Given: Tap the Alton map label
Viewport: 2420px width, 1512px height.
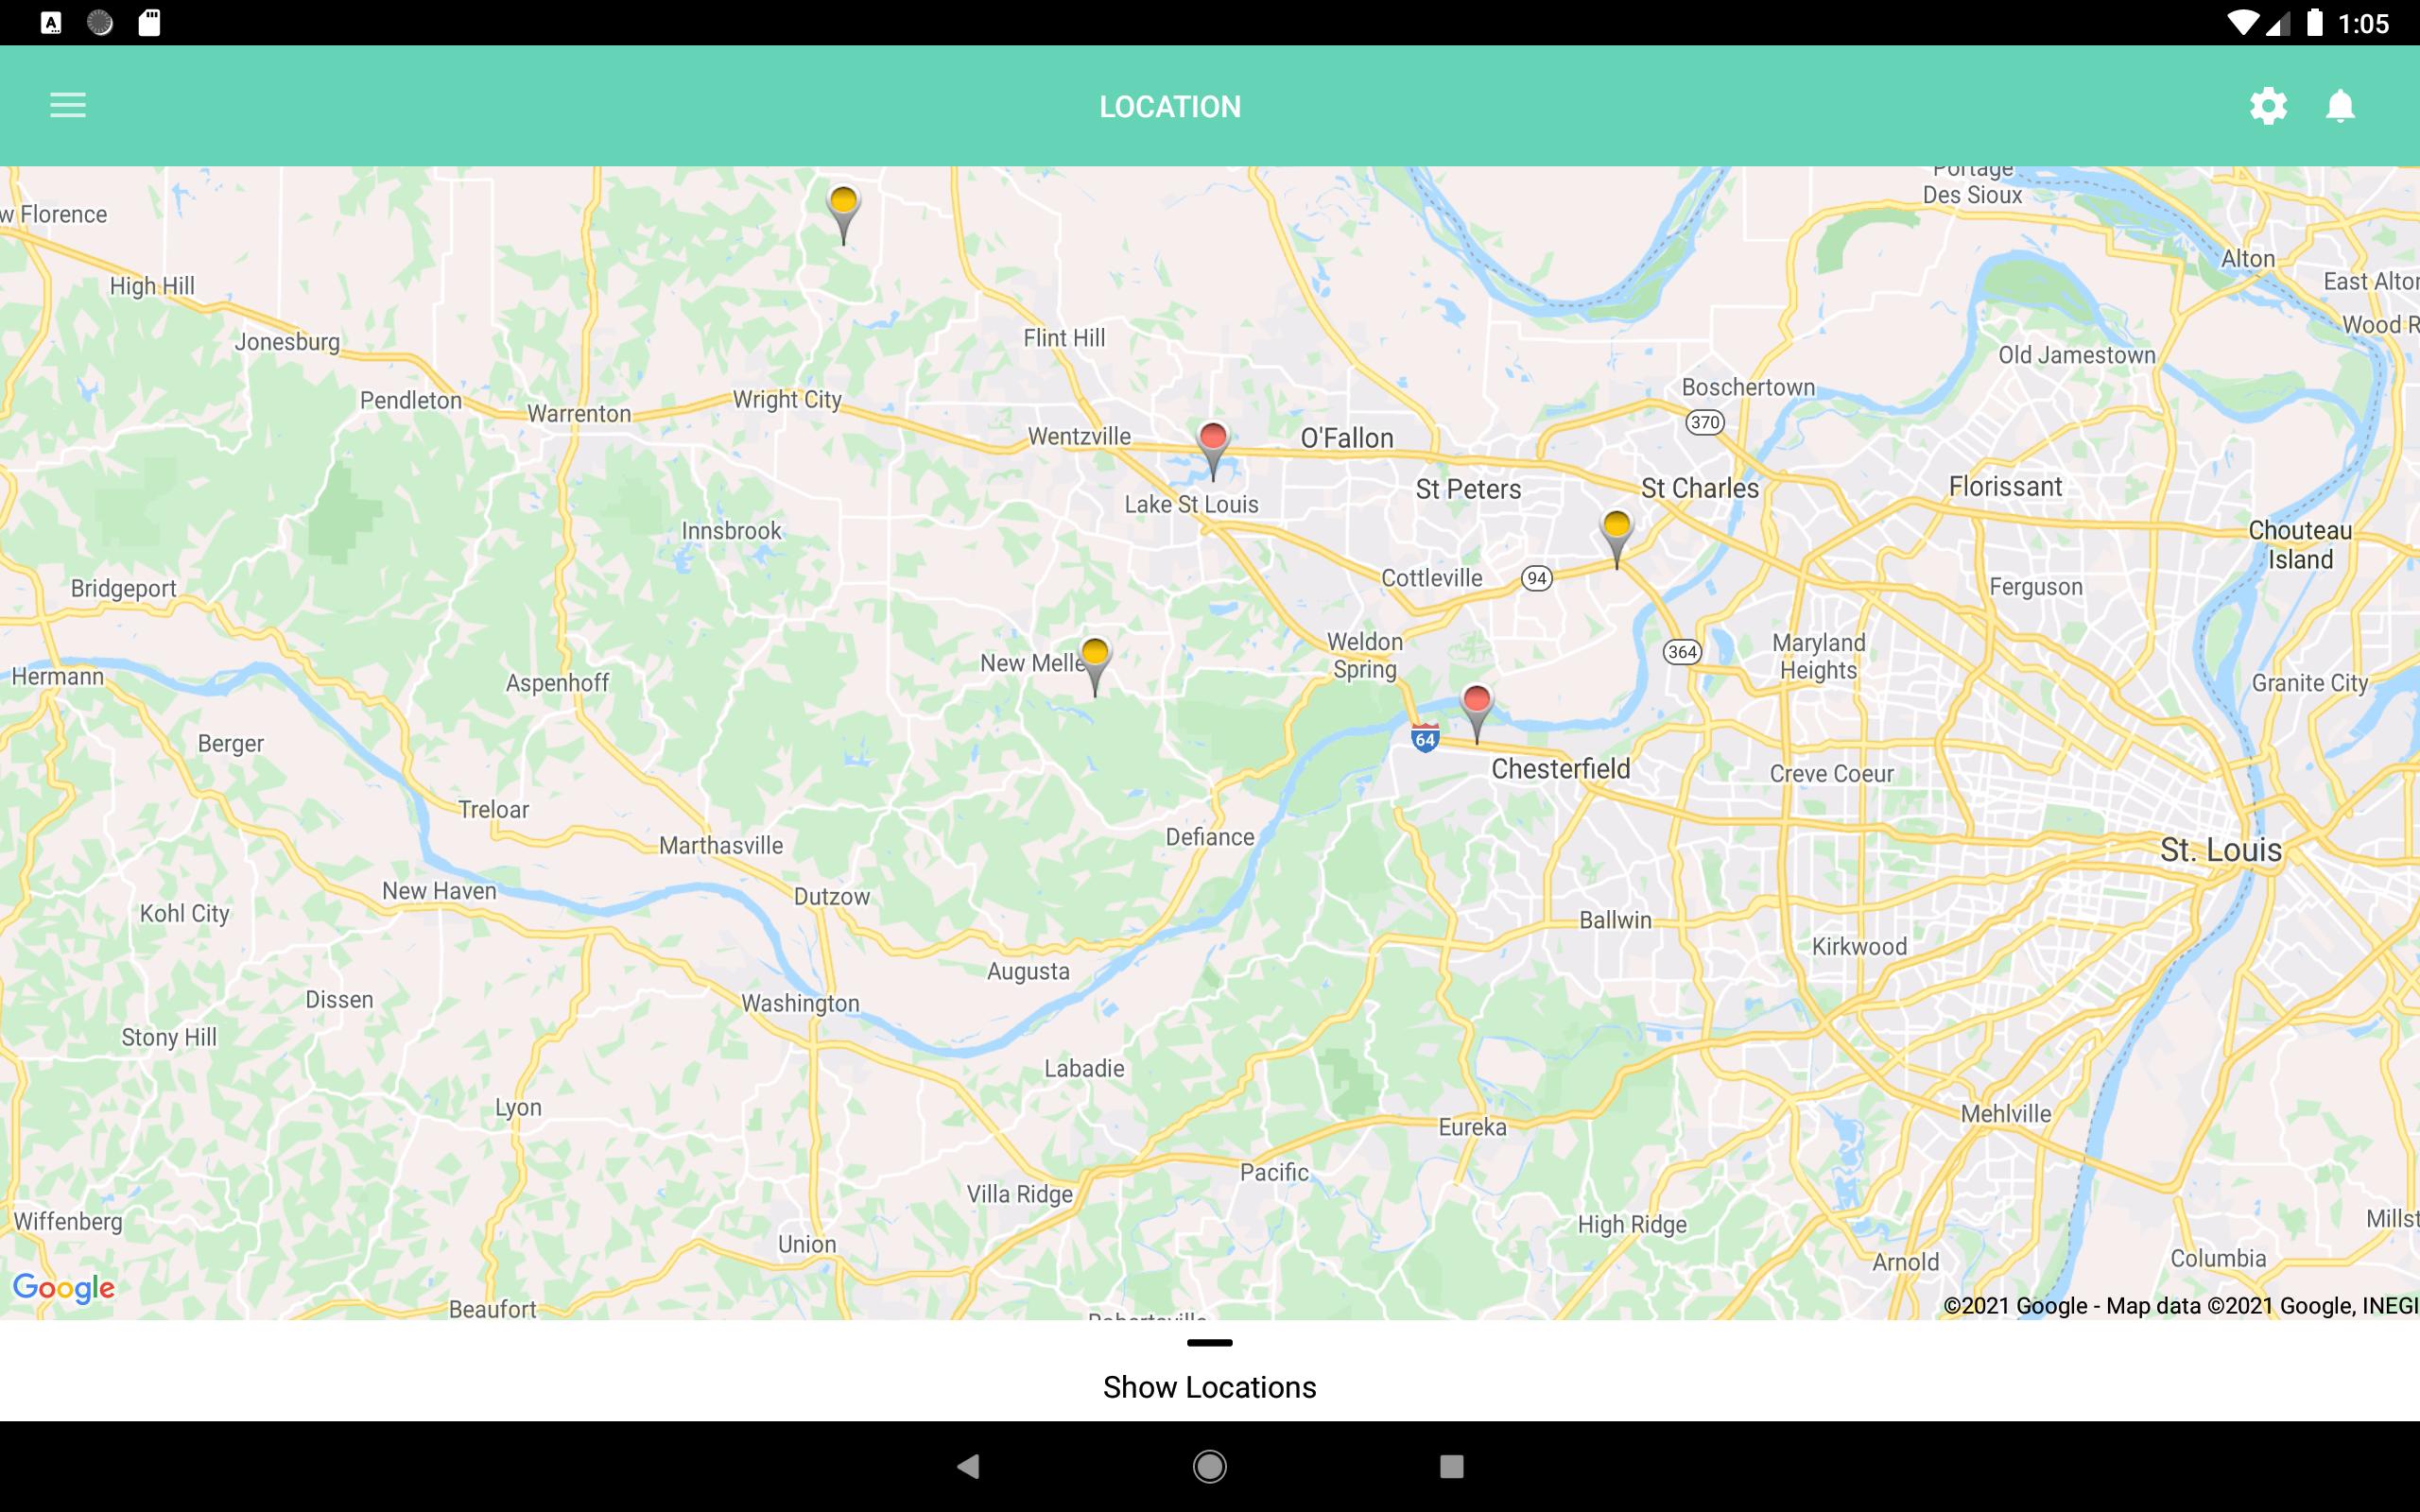Looking at the screenshot, I should 2248,258.
